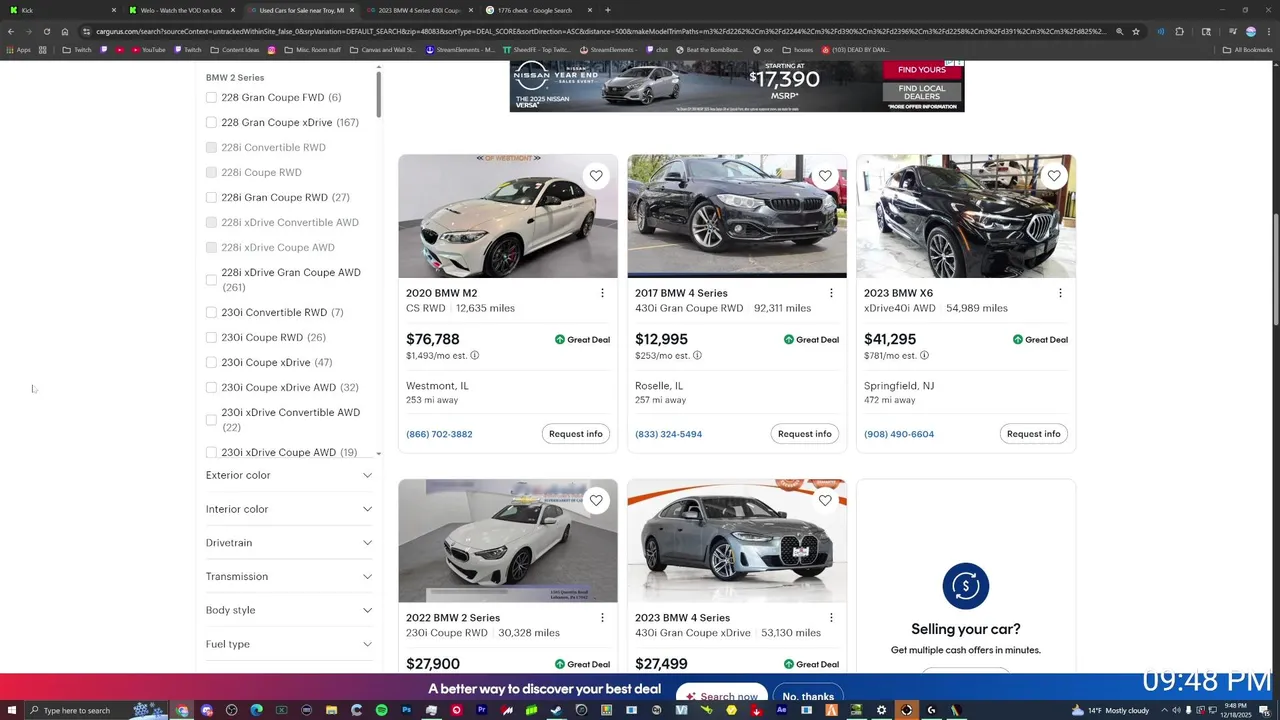The image size is (1280, 720).
Task: Open Premiere Pro from the taskbar
Action: [482, 710]
